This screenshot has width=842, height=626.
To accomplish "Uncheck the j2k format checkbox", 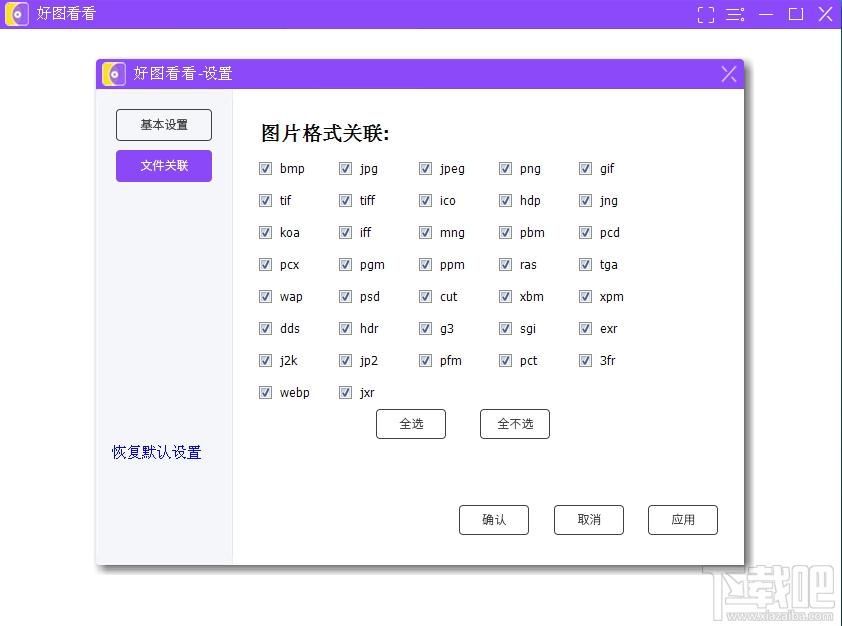I will pos(265,361).
